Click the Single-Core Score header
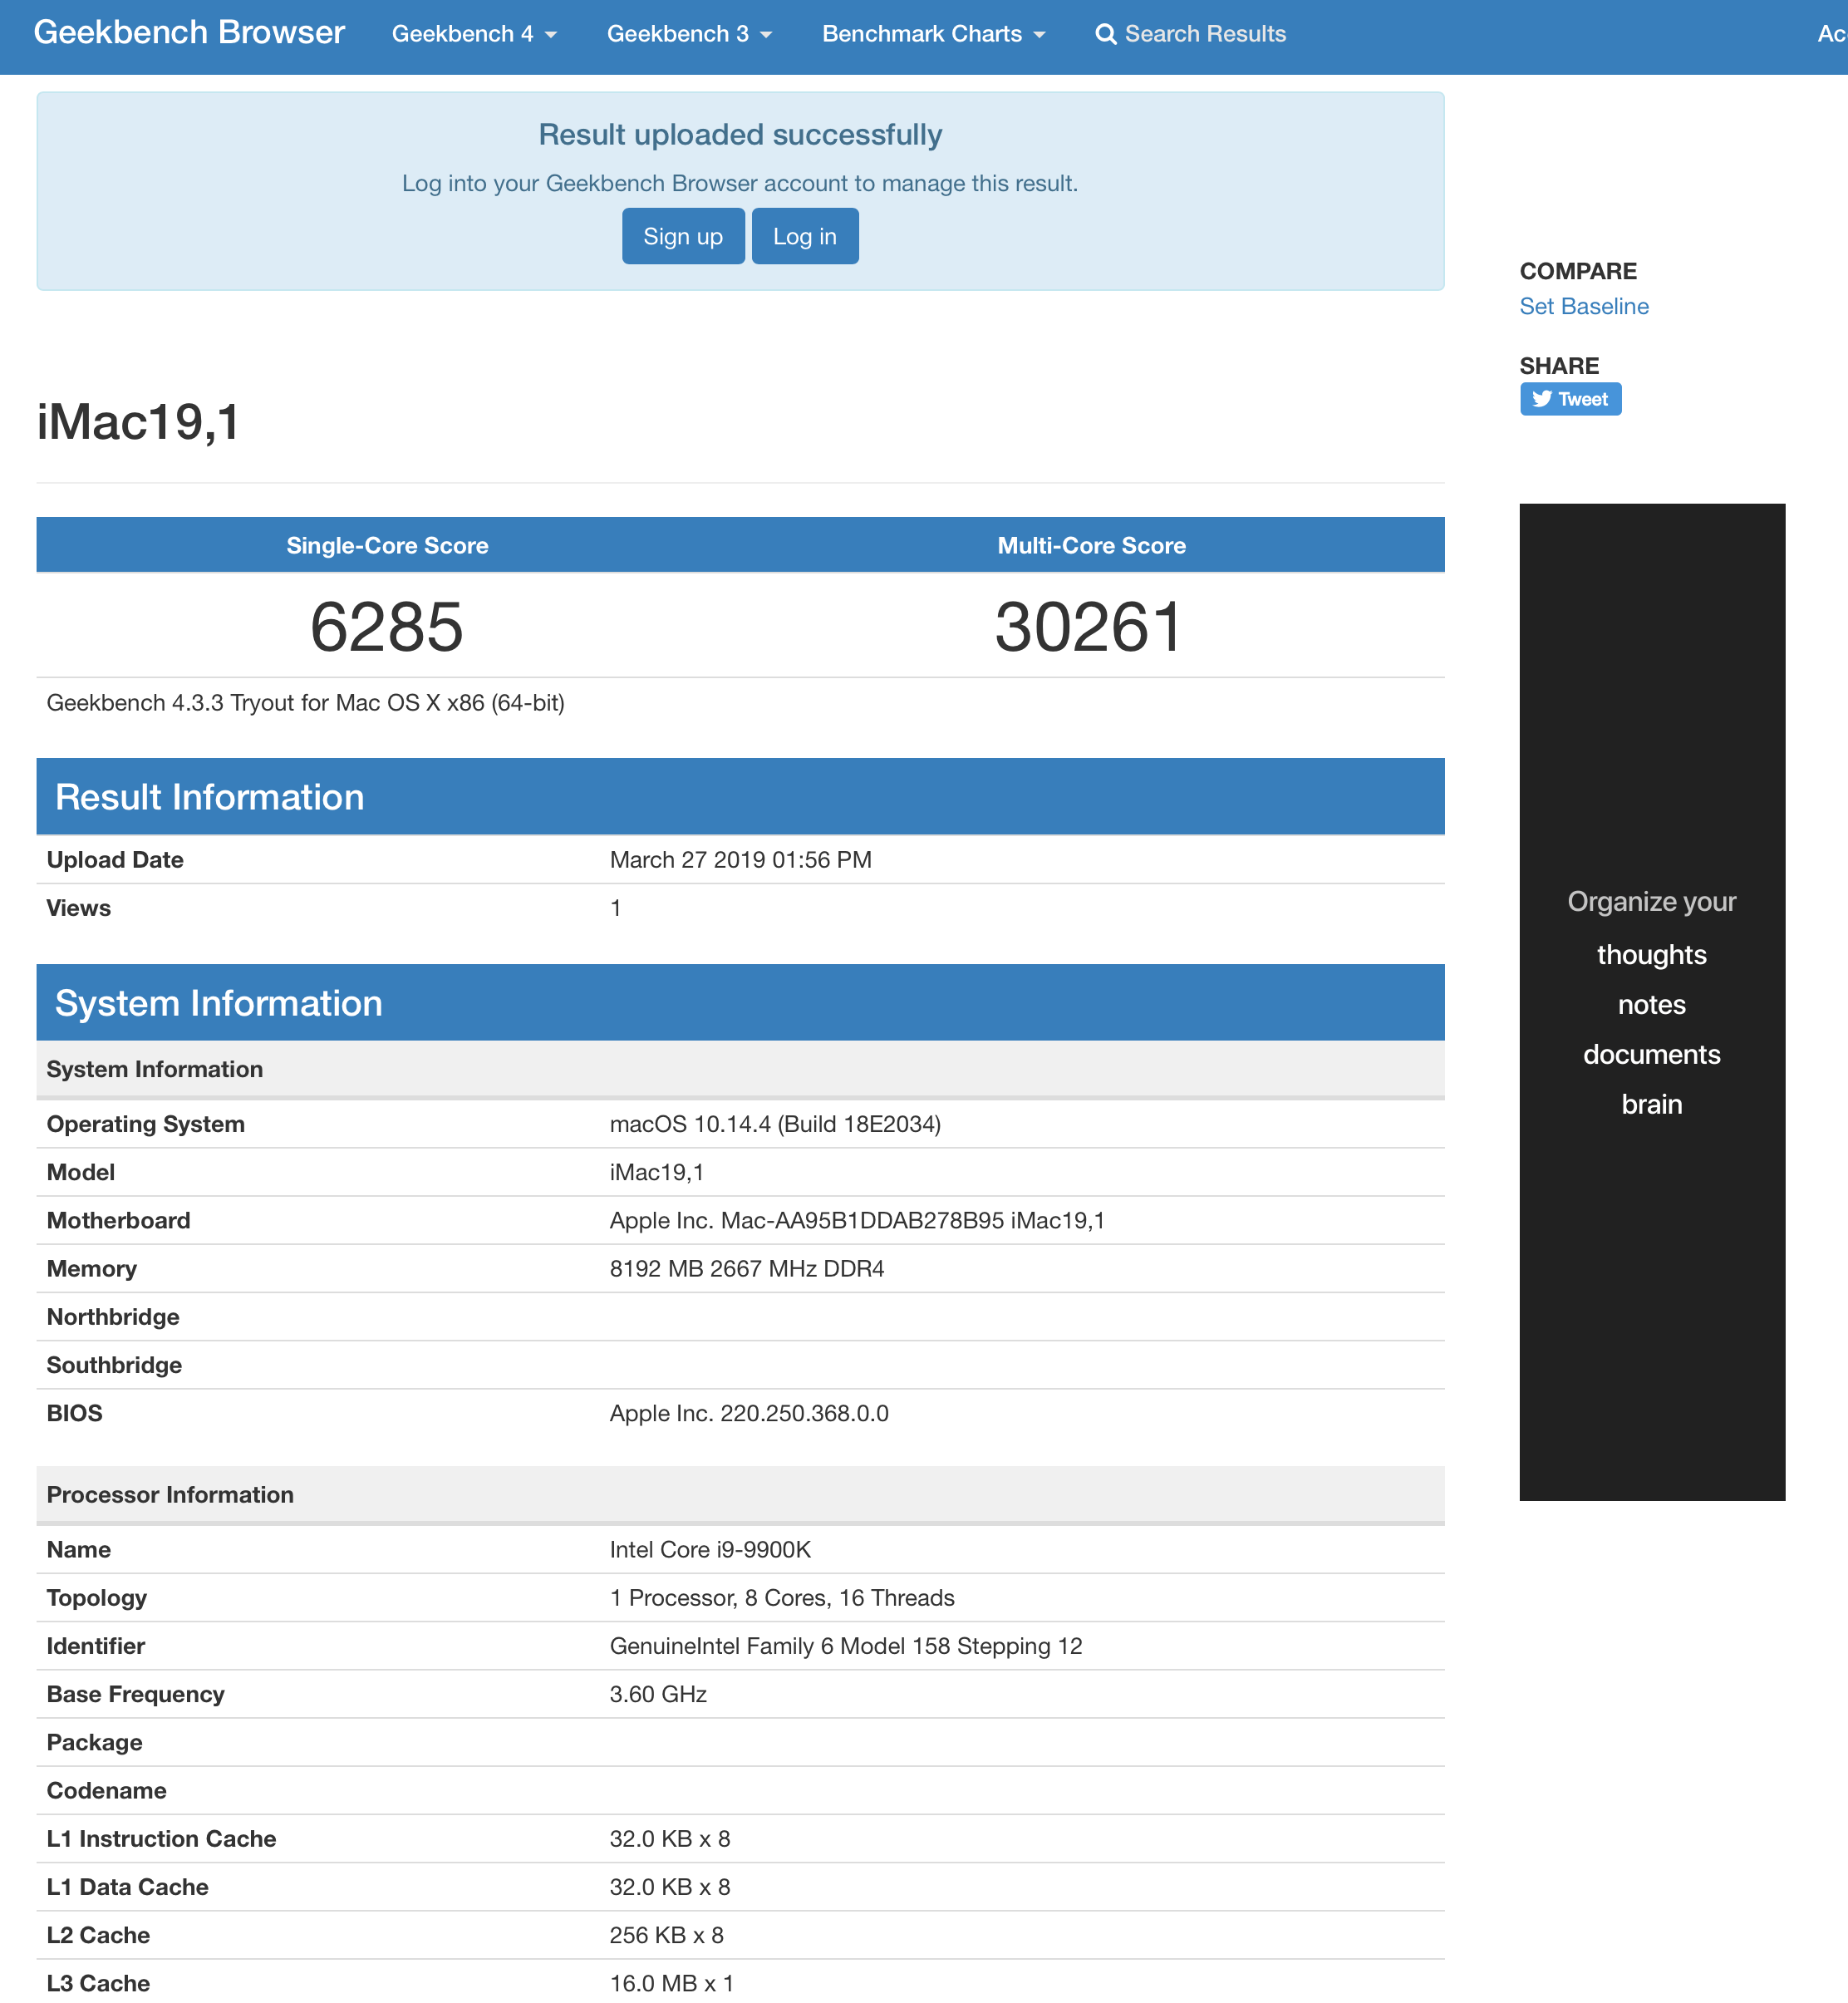This screenshot has height=2003, width=1848. (387, 545)
